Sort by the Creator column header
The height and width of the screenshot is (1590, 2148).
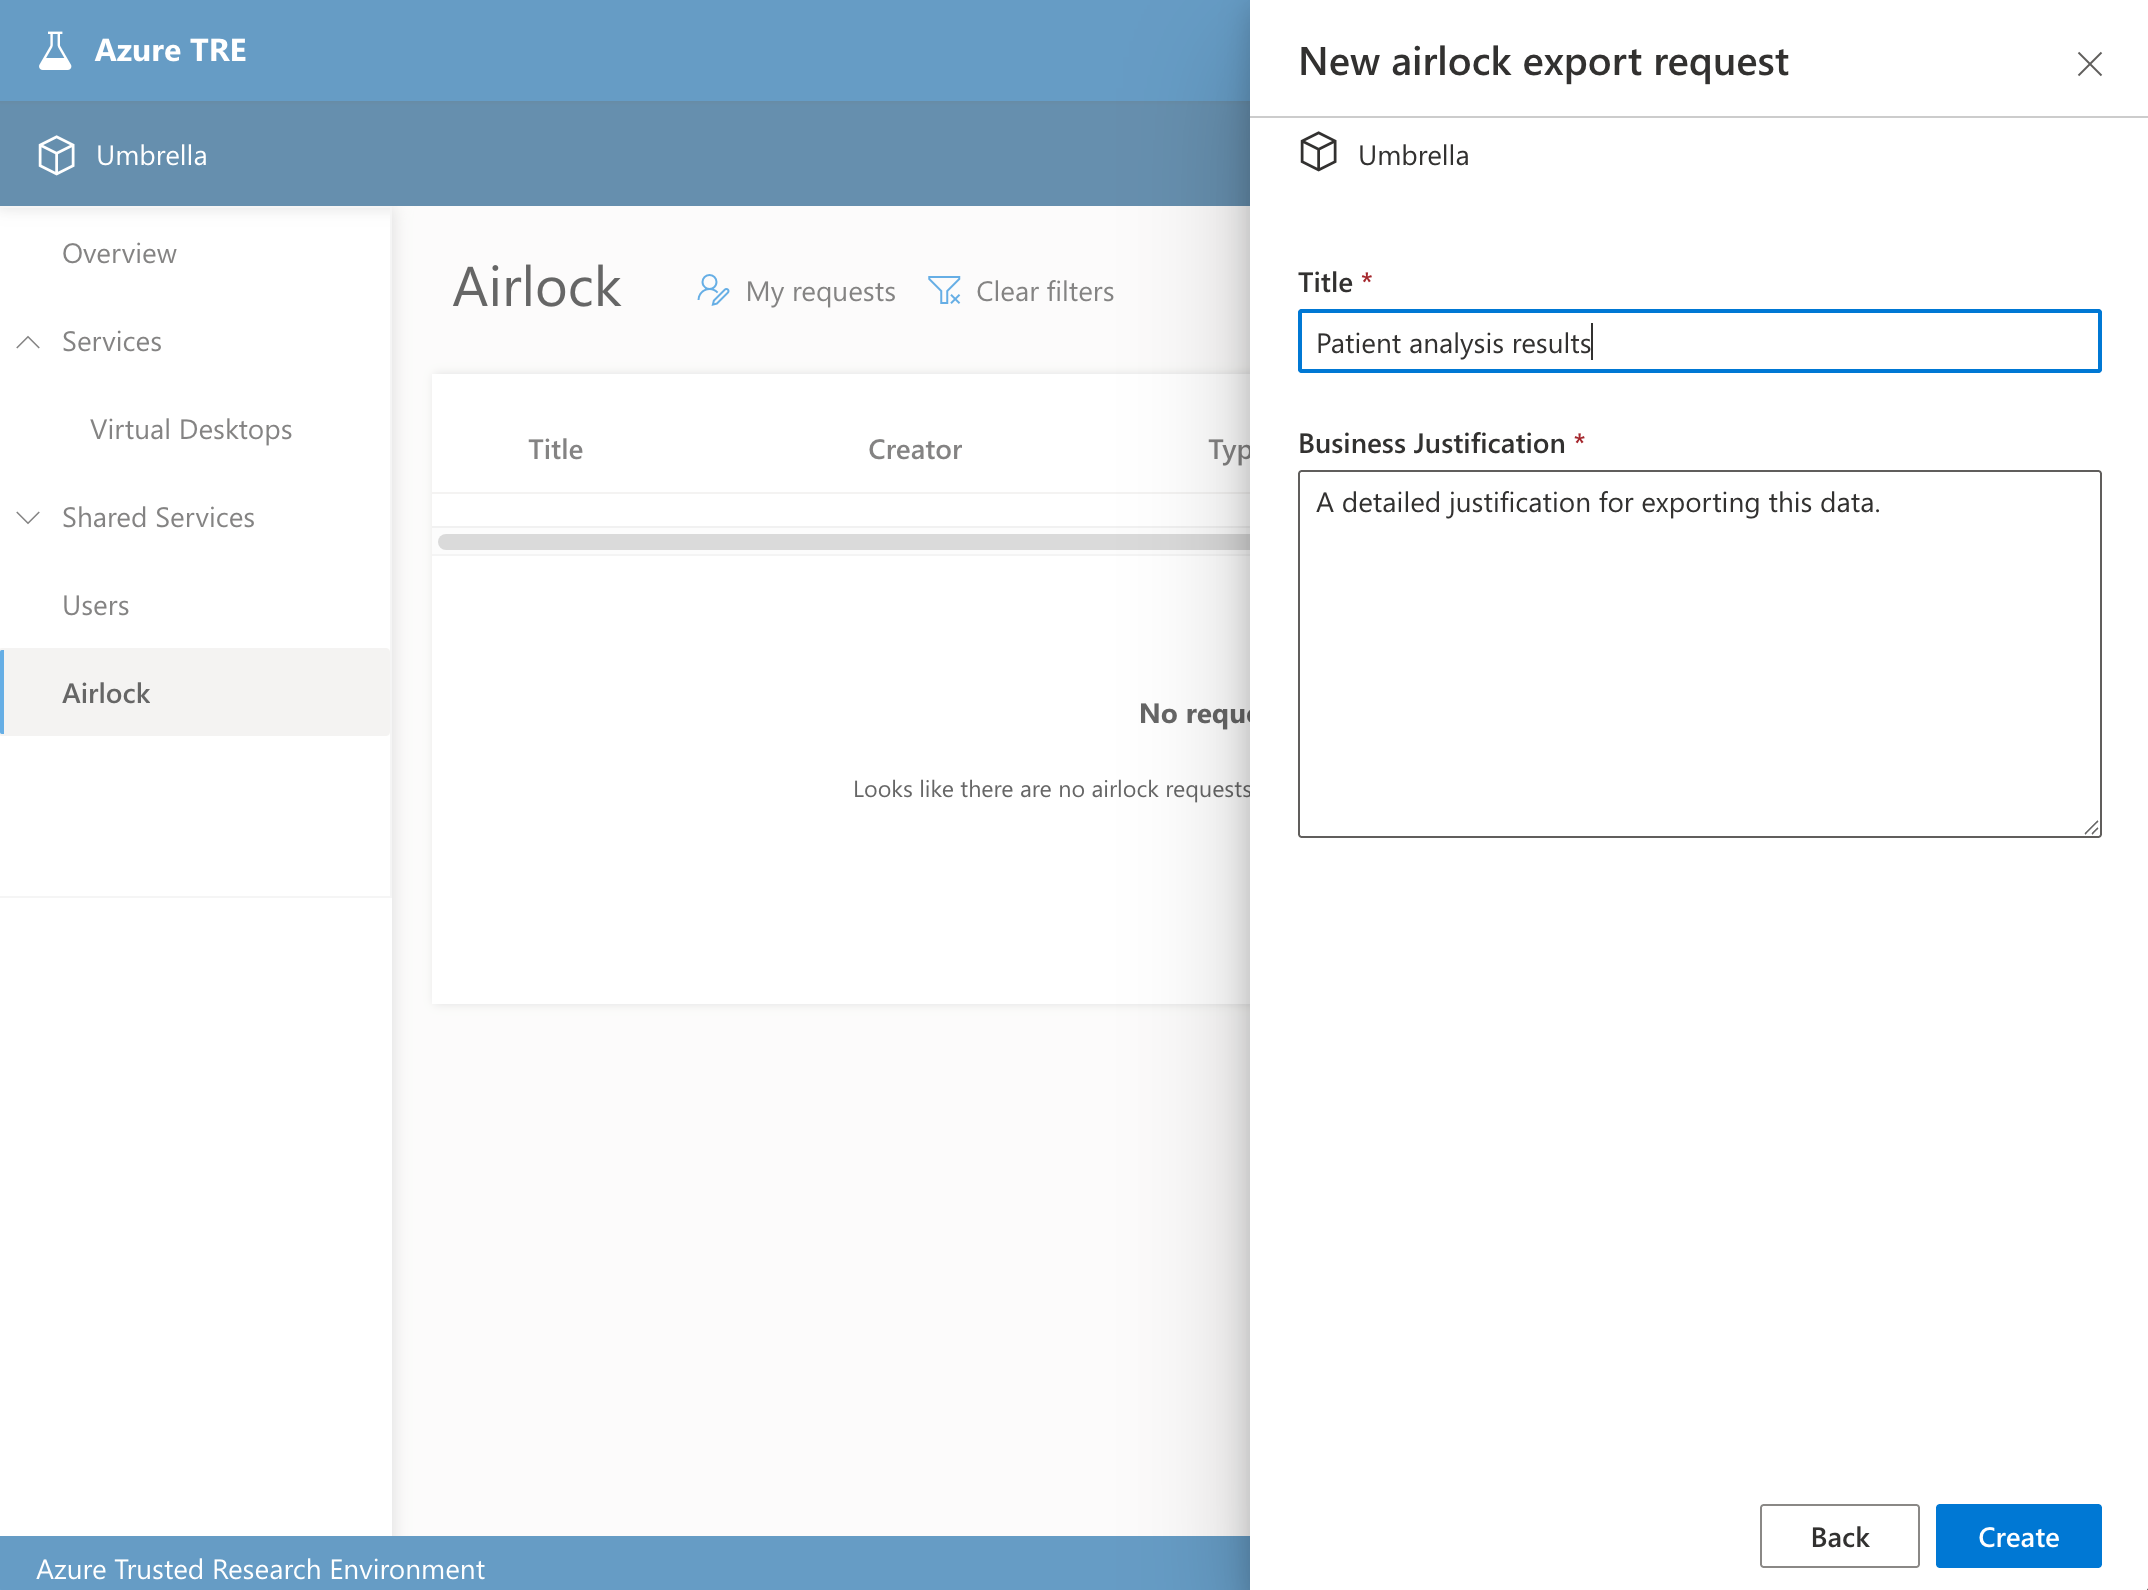pyautogui.click(x=914, y=450)
